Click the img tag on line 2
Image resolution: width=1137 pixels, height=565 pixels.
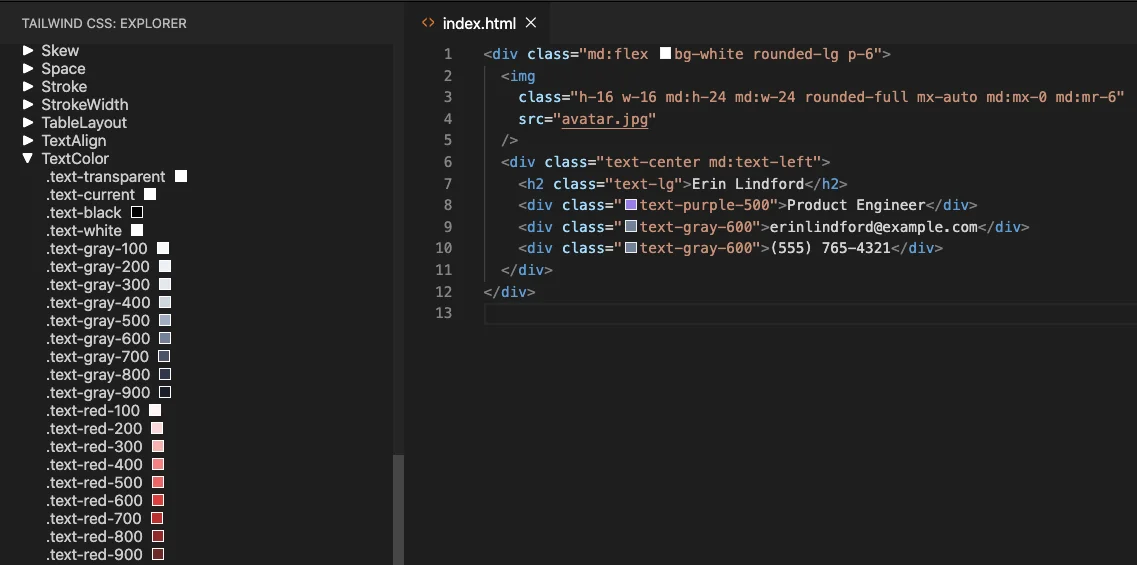tap(522, 75)
